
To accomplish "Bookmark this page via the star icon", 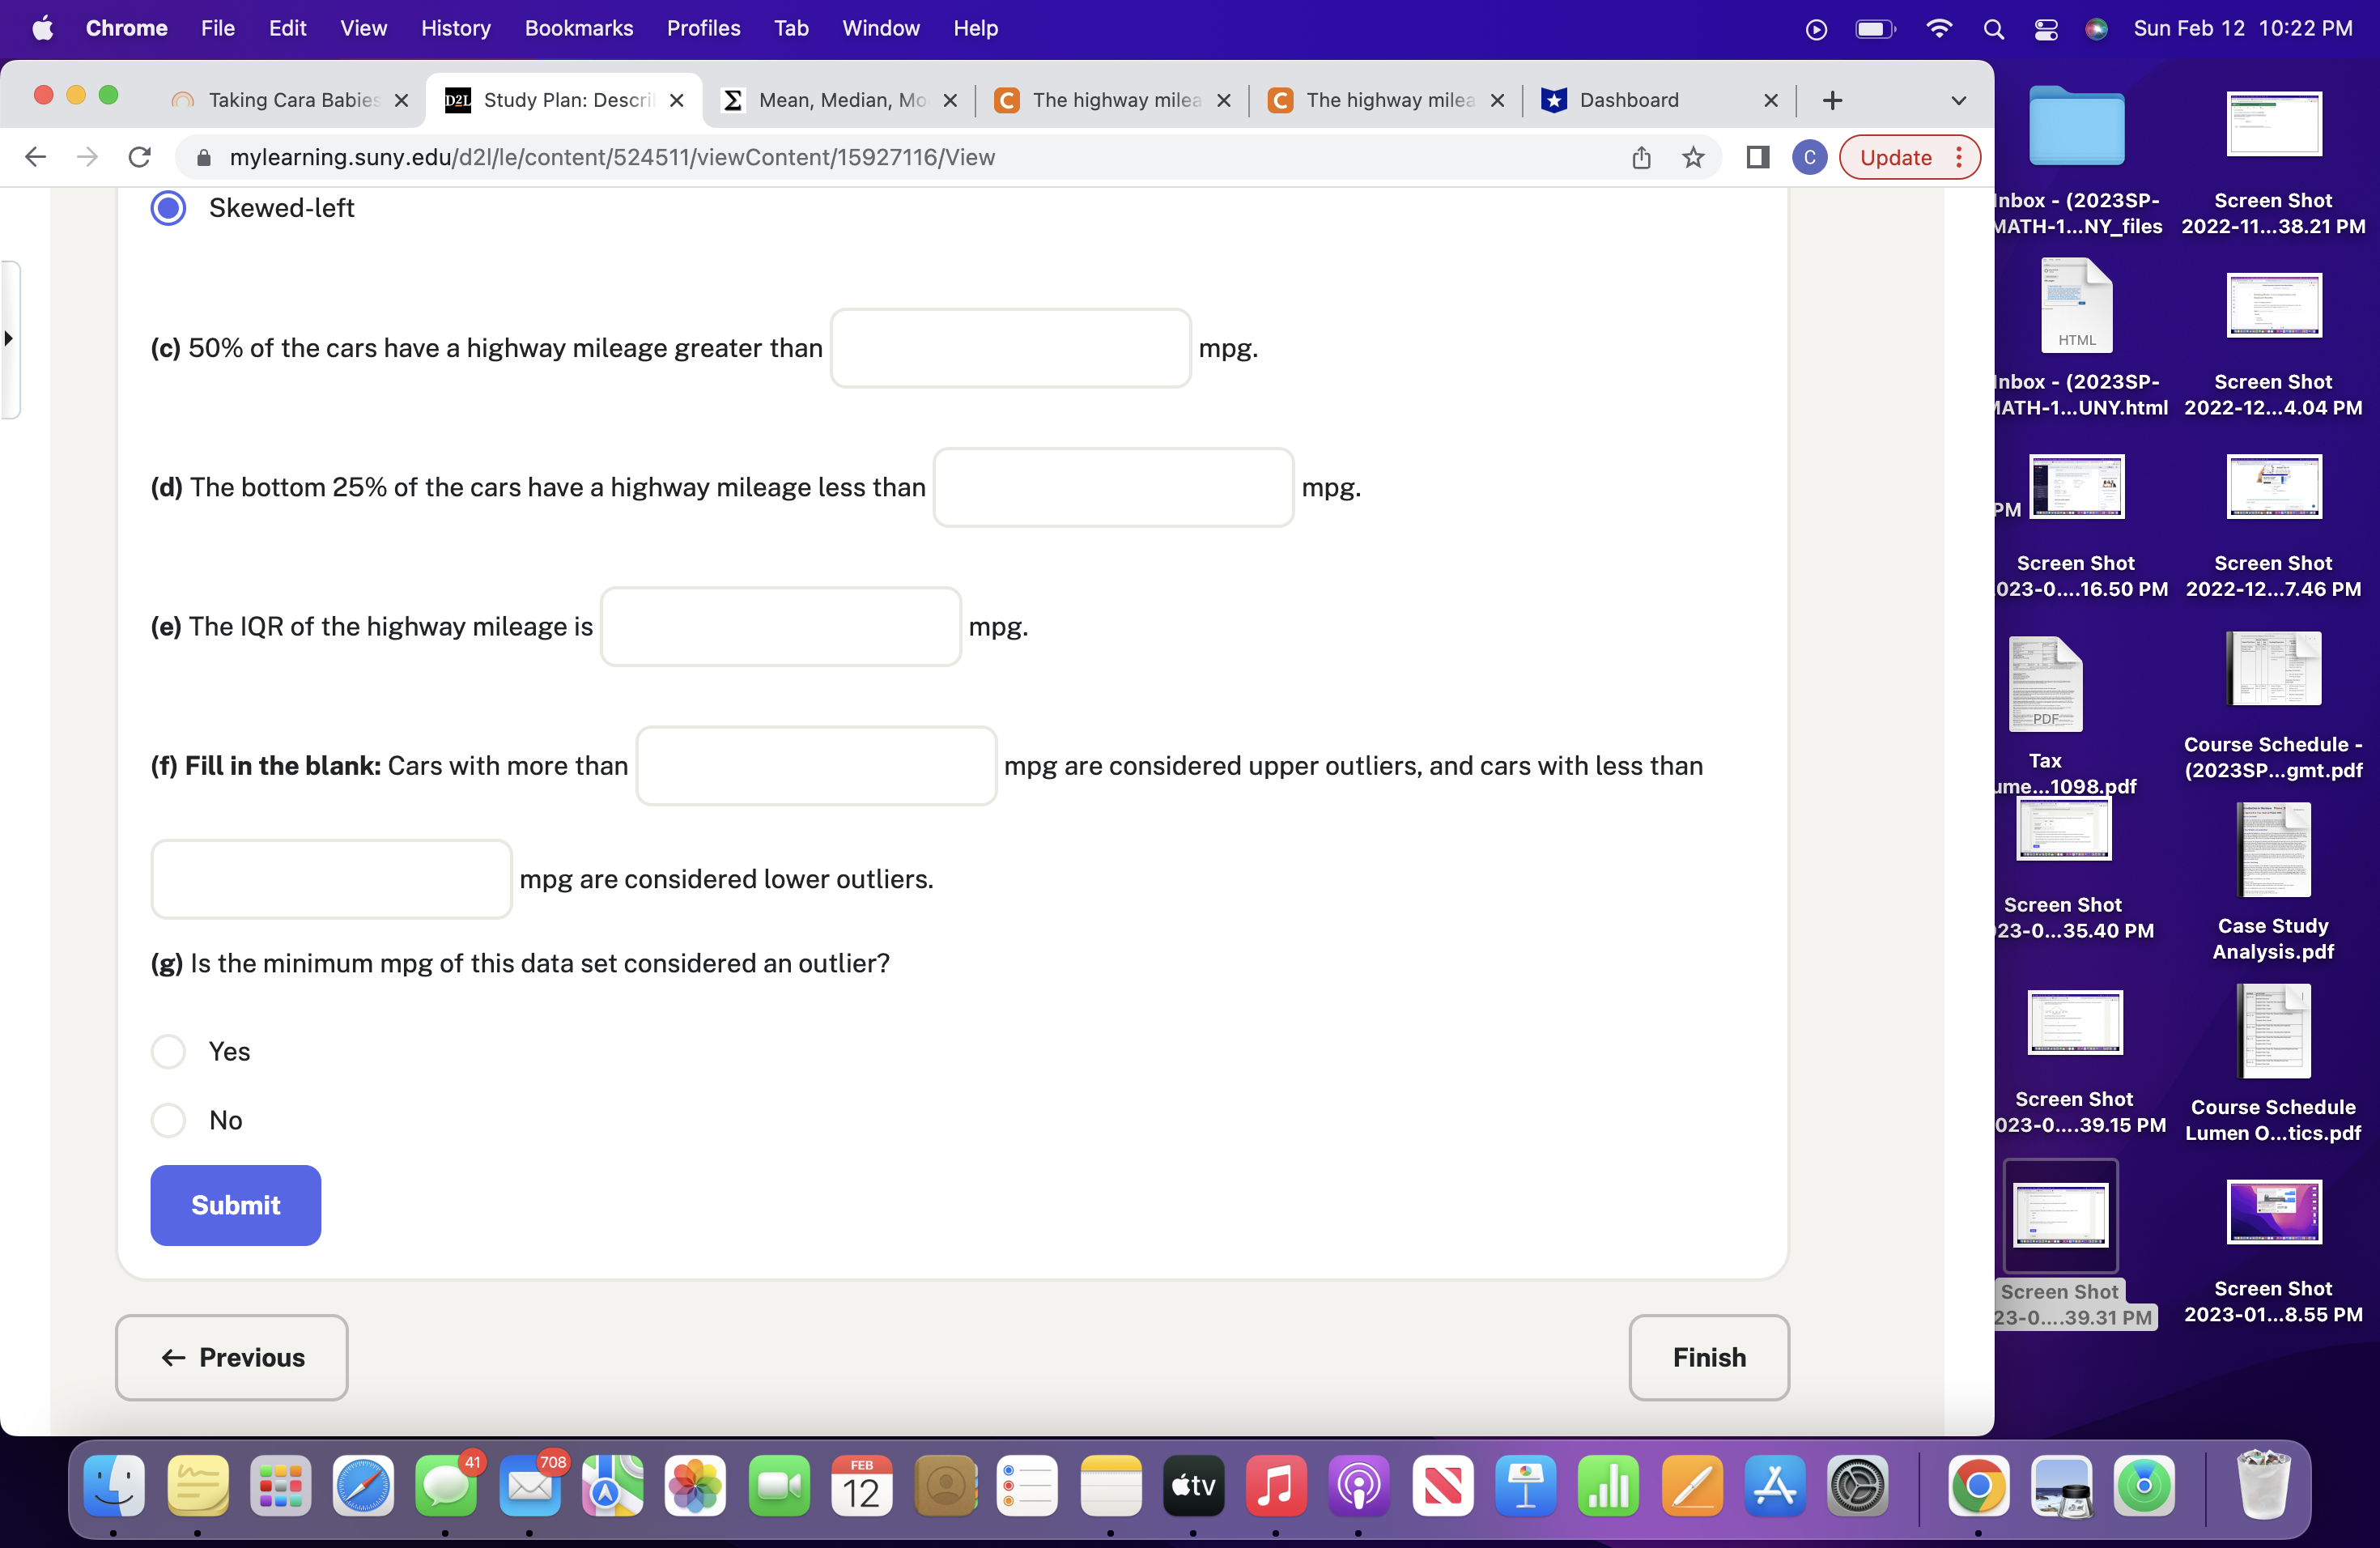I will 1693,157.
